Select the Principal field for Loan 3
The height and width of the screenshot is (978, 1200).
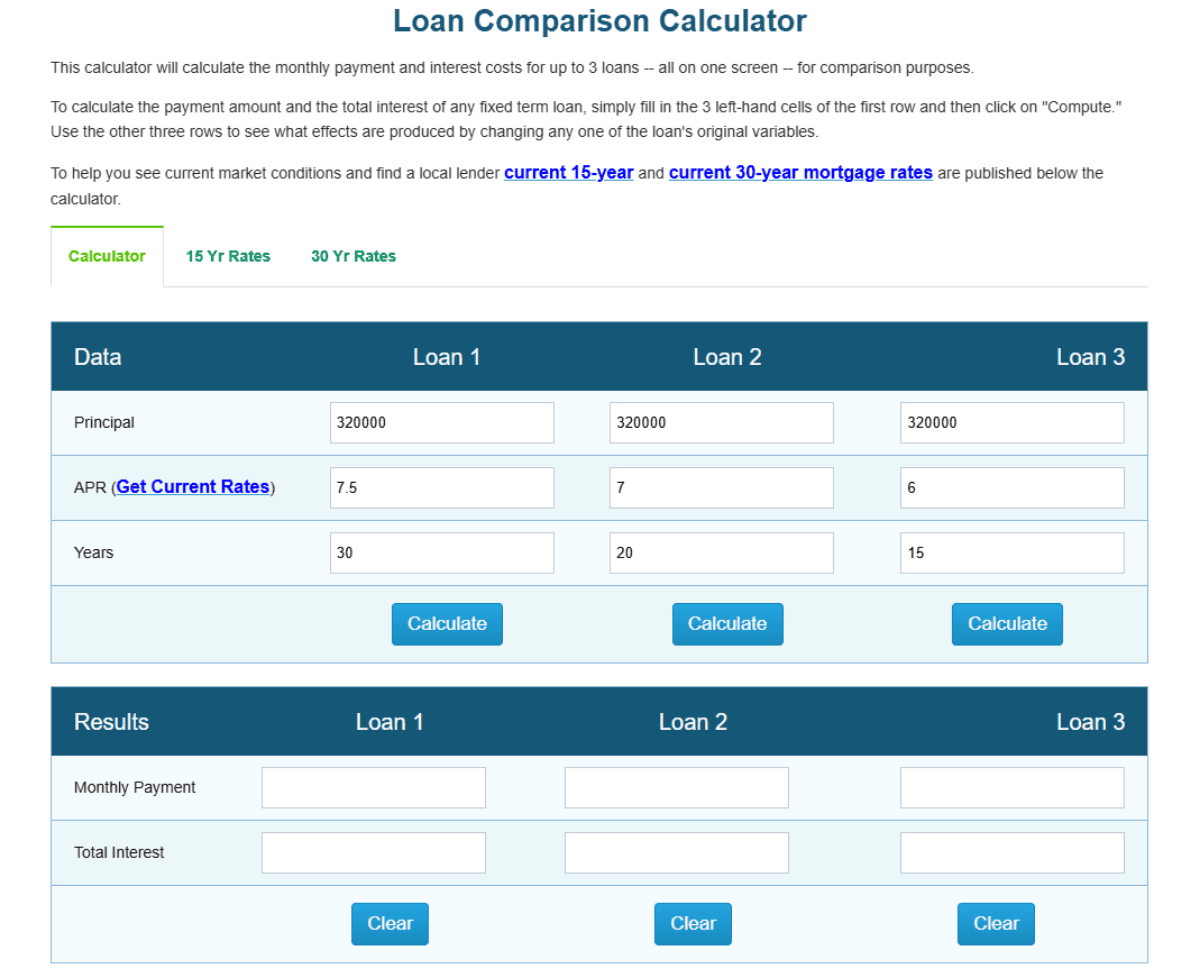1012,422
